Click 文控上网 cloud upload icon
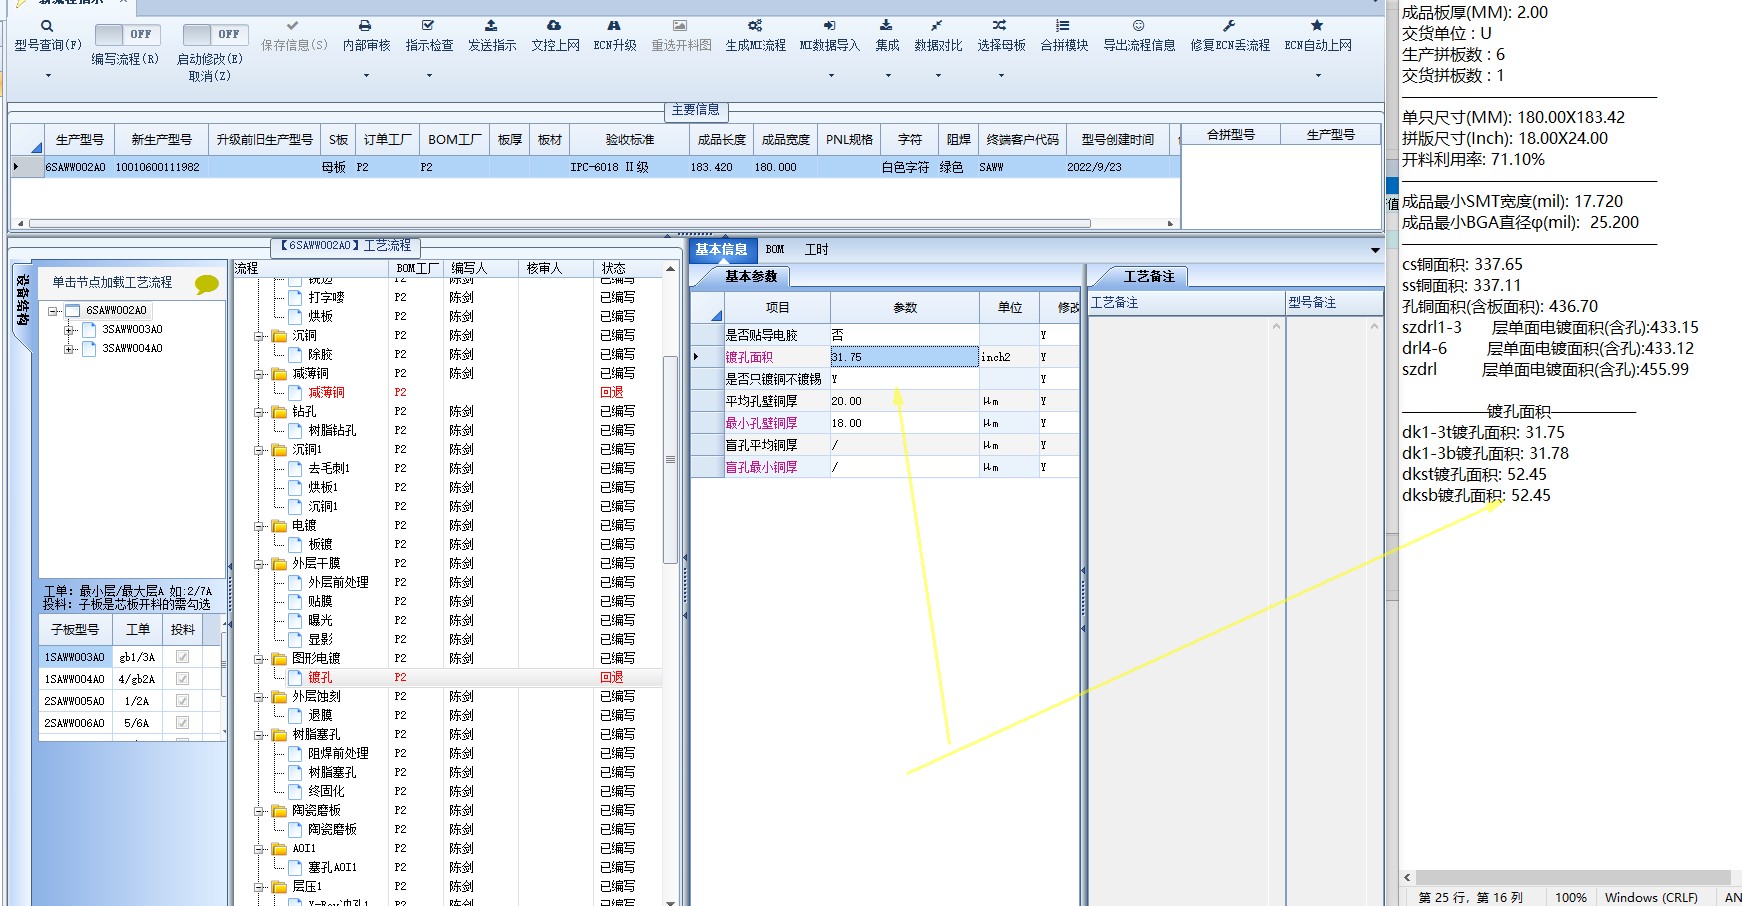 pyautogui.click(x=554, y=25)
